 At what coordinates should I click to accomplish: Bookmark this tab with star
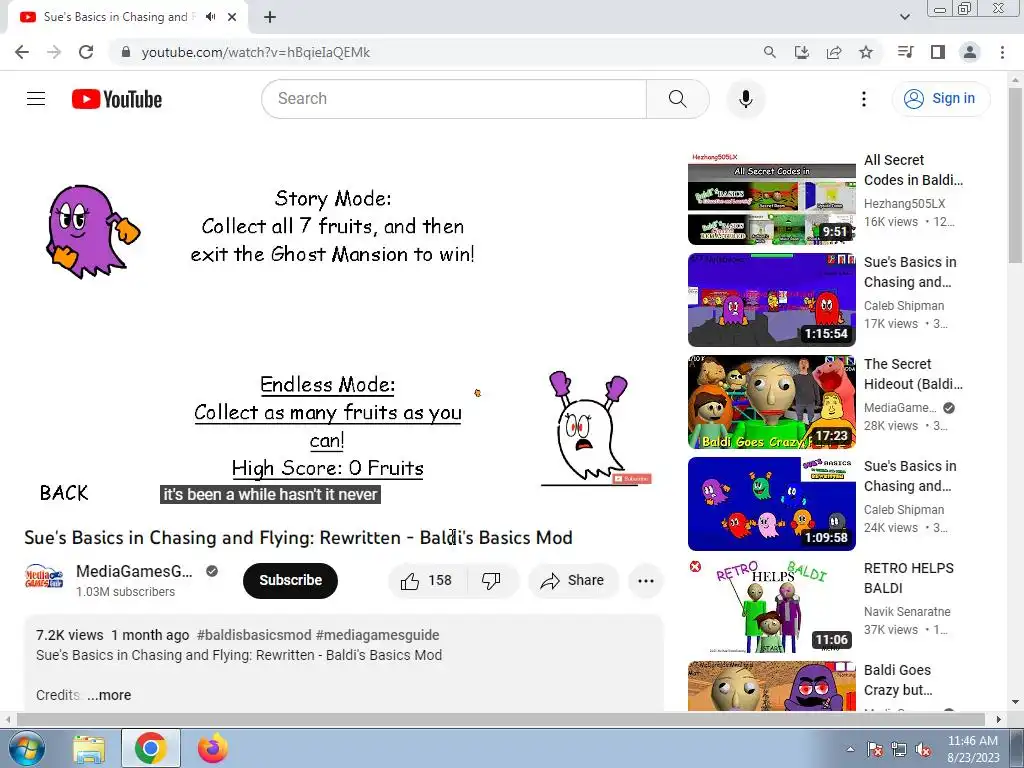click(866, 52)
